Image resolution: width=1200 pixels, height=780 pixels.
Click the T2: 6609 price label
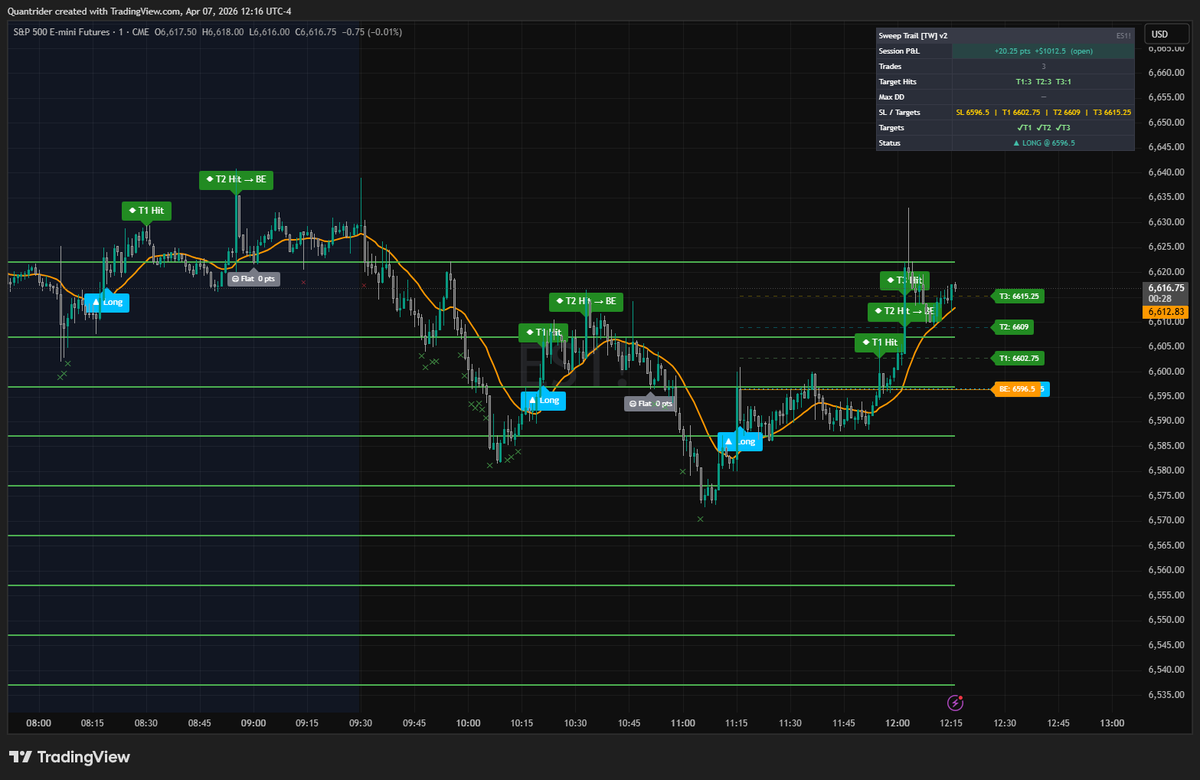tap(1011, 327)
